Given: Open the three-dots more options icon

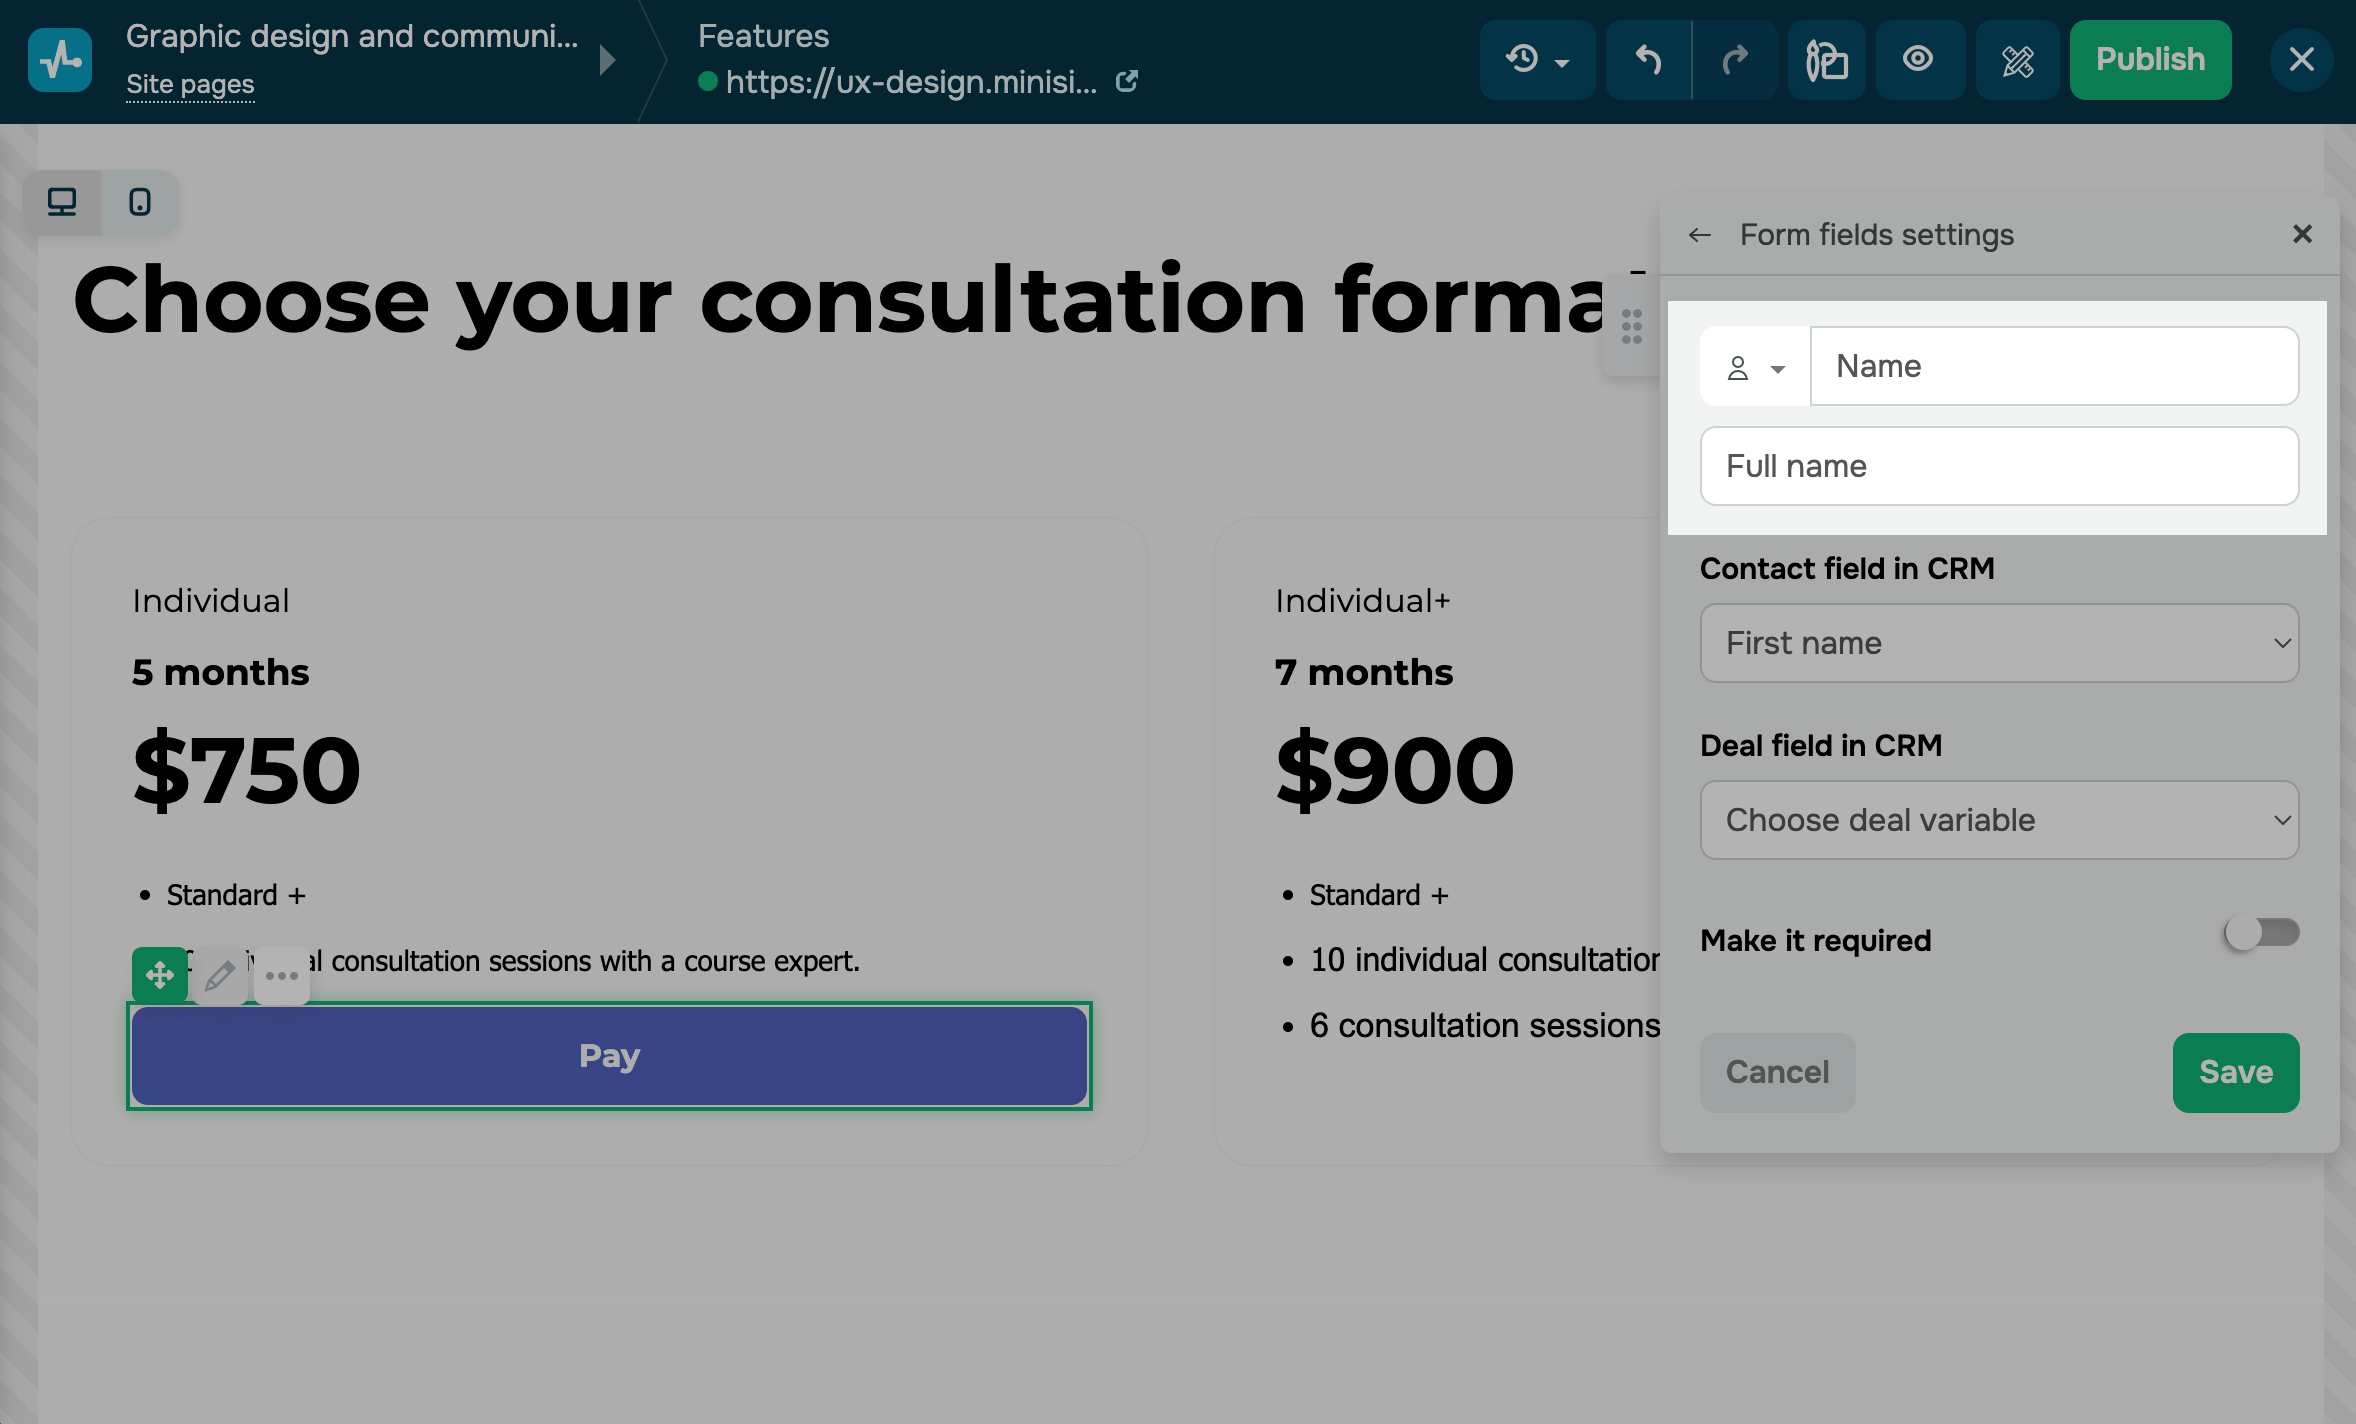Looking at the screenshot, I should (x=282, y=975).
